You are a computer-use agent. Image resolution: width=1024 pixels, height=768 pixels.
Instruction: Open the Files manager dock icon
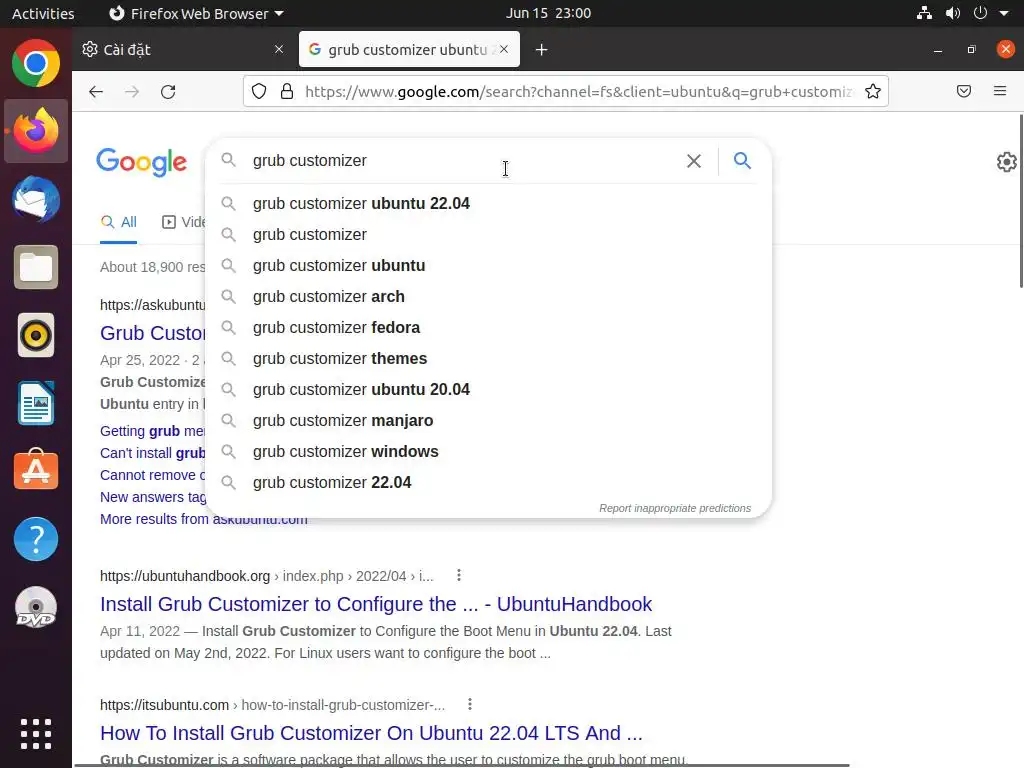tap(36, 267)
